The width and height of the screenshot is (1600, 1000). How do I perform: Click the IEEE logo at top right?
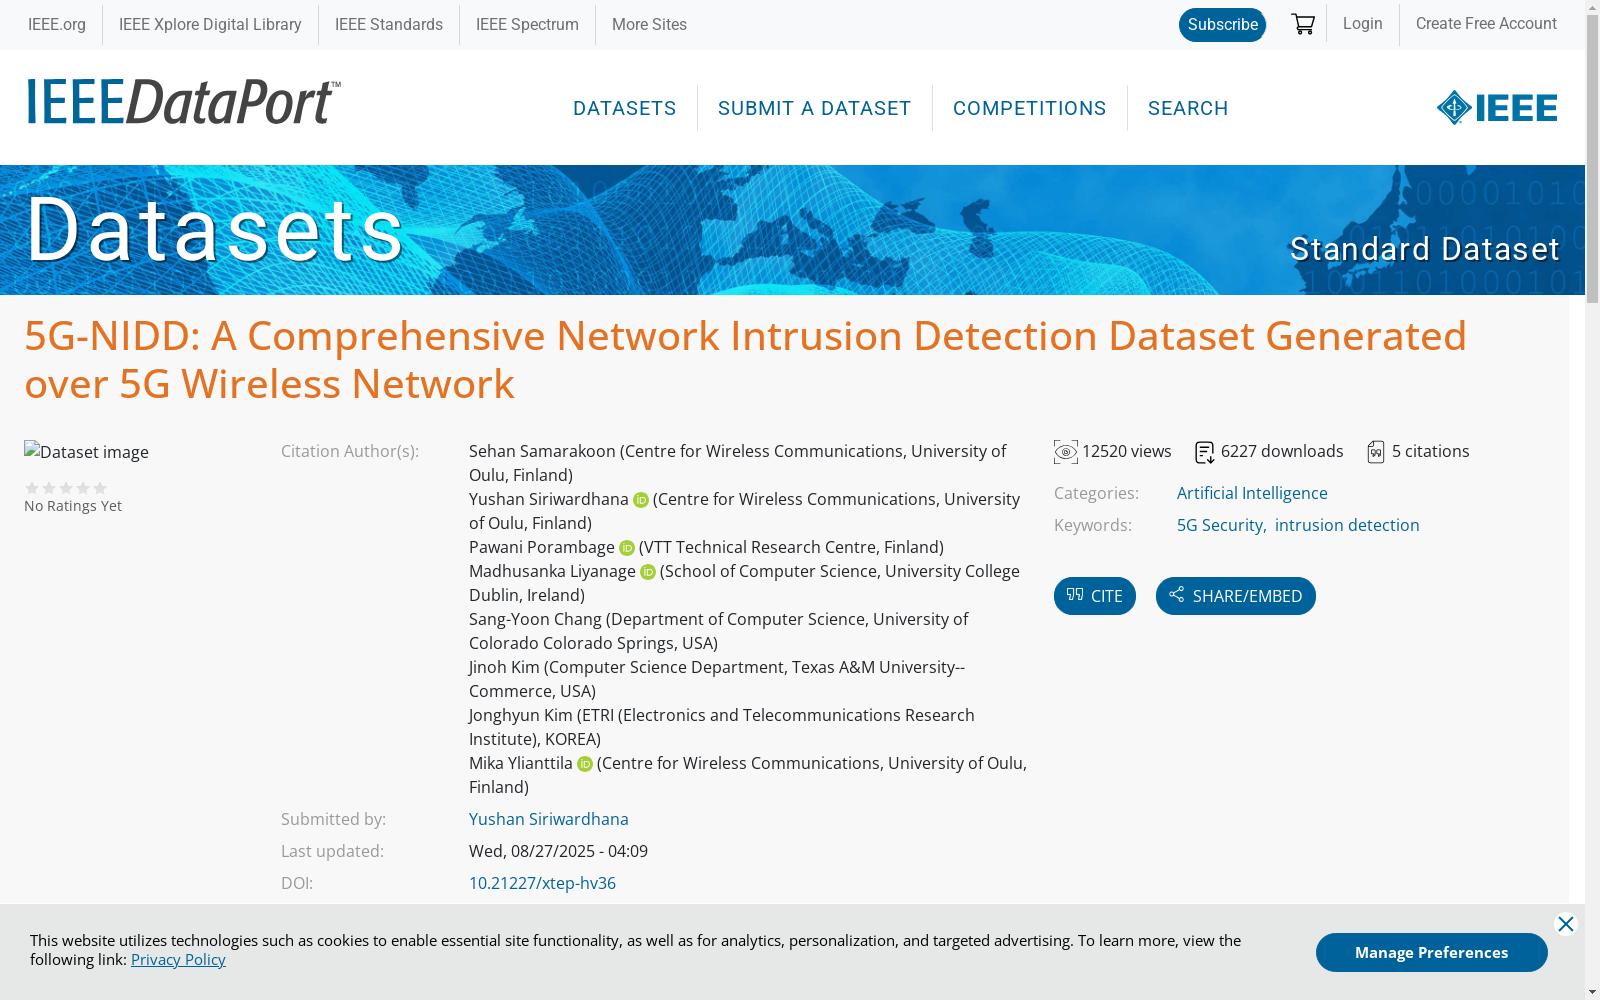pyautogui.click(x=1497, y=108)
